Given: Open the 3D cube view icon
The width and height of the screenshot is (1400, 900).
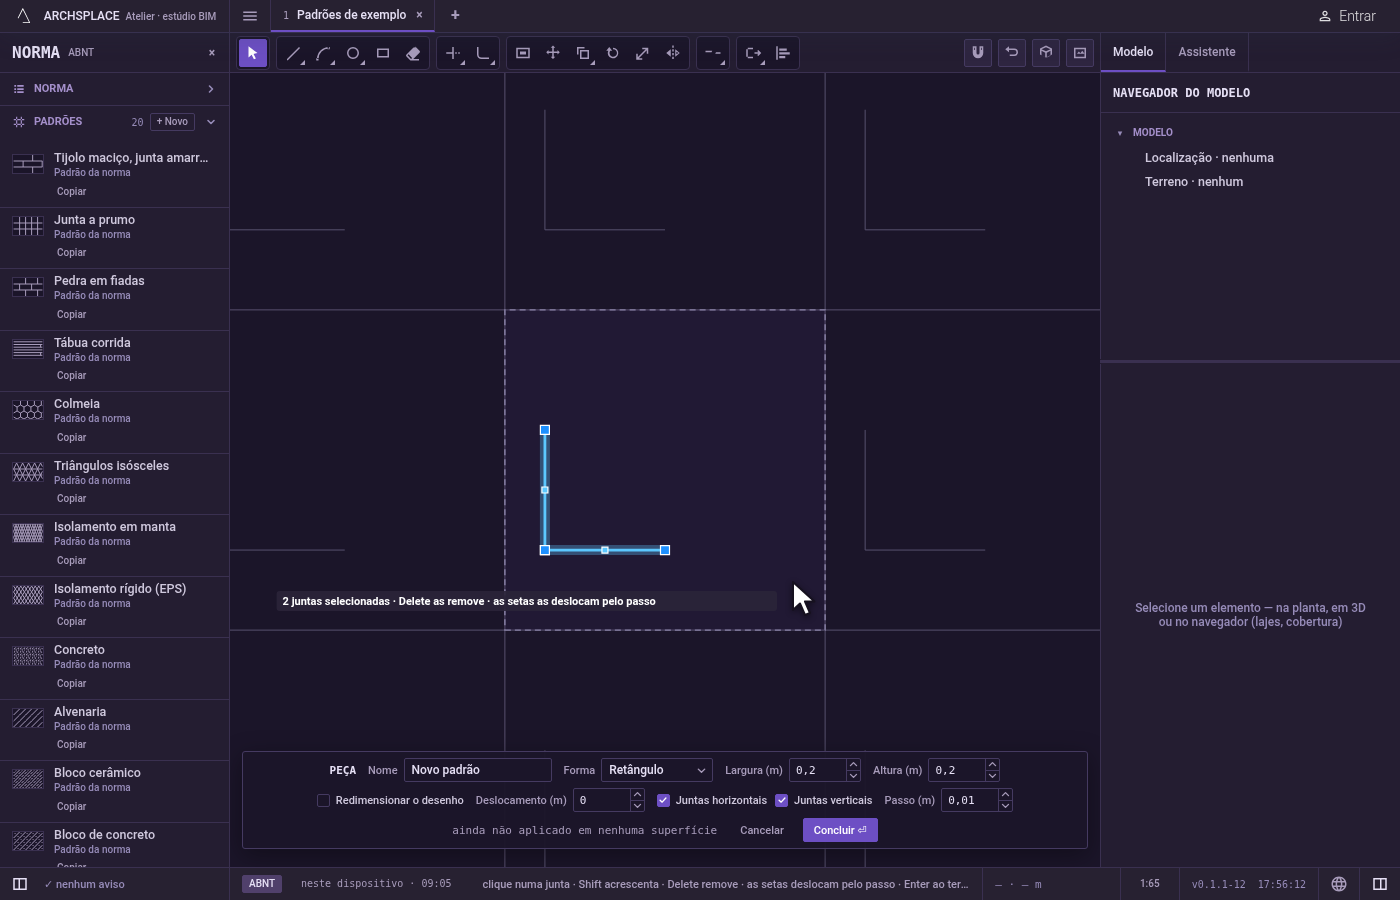Looking at the screenshot, I should [x=1046, y=53].
